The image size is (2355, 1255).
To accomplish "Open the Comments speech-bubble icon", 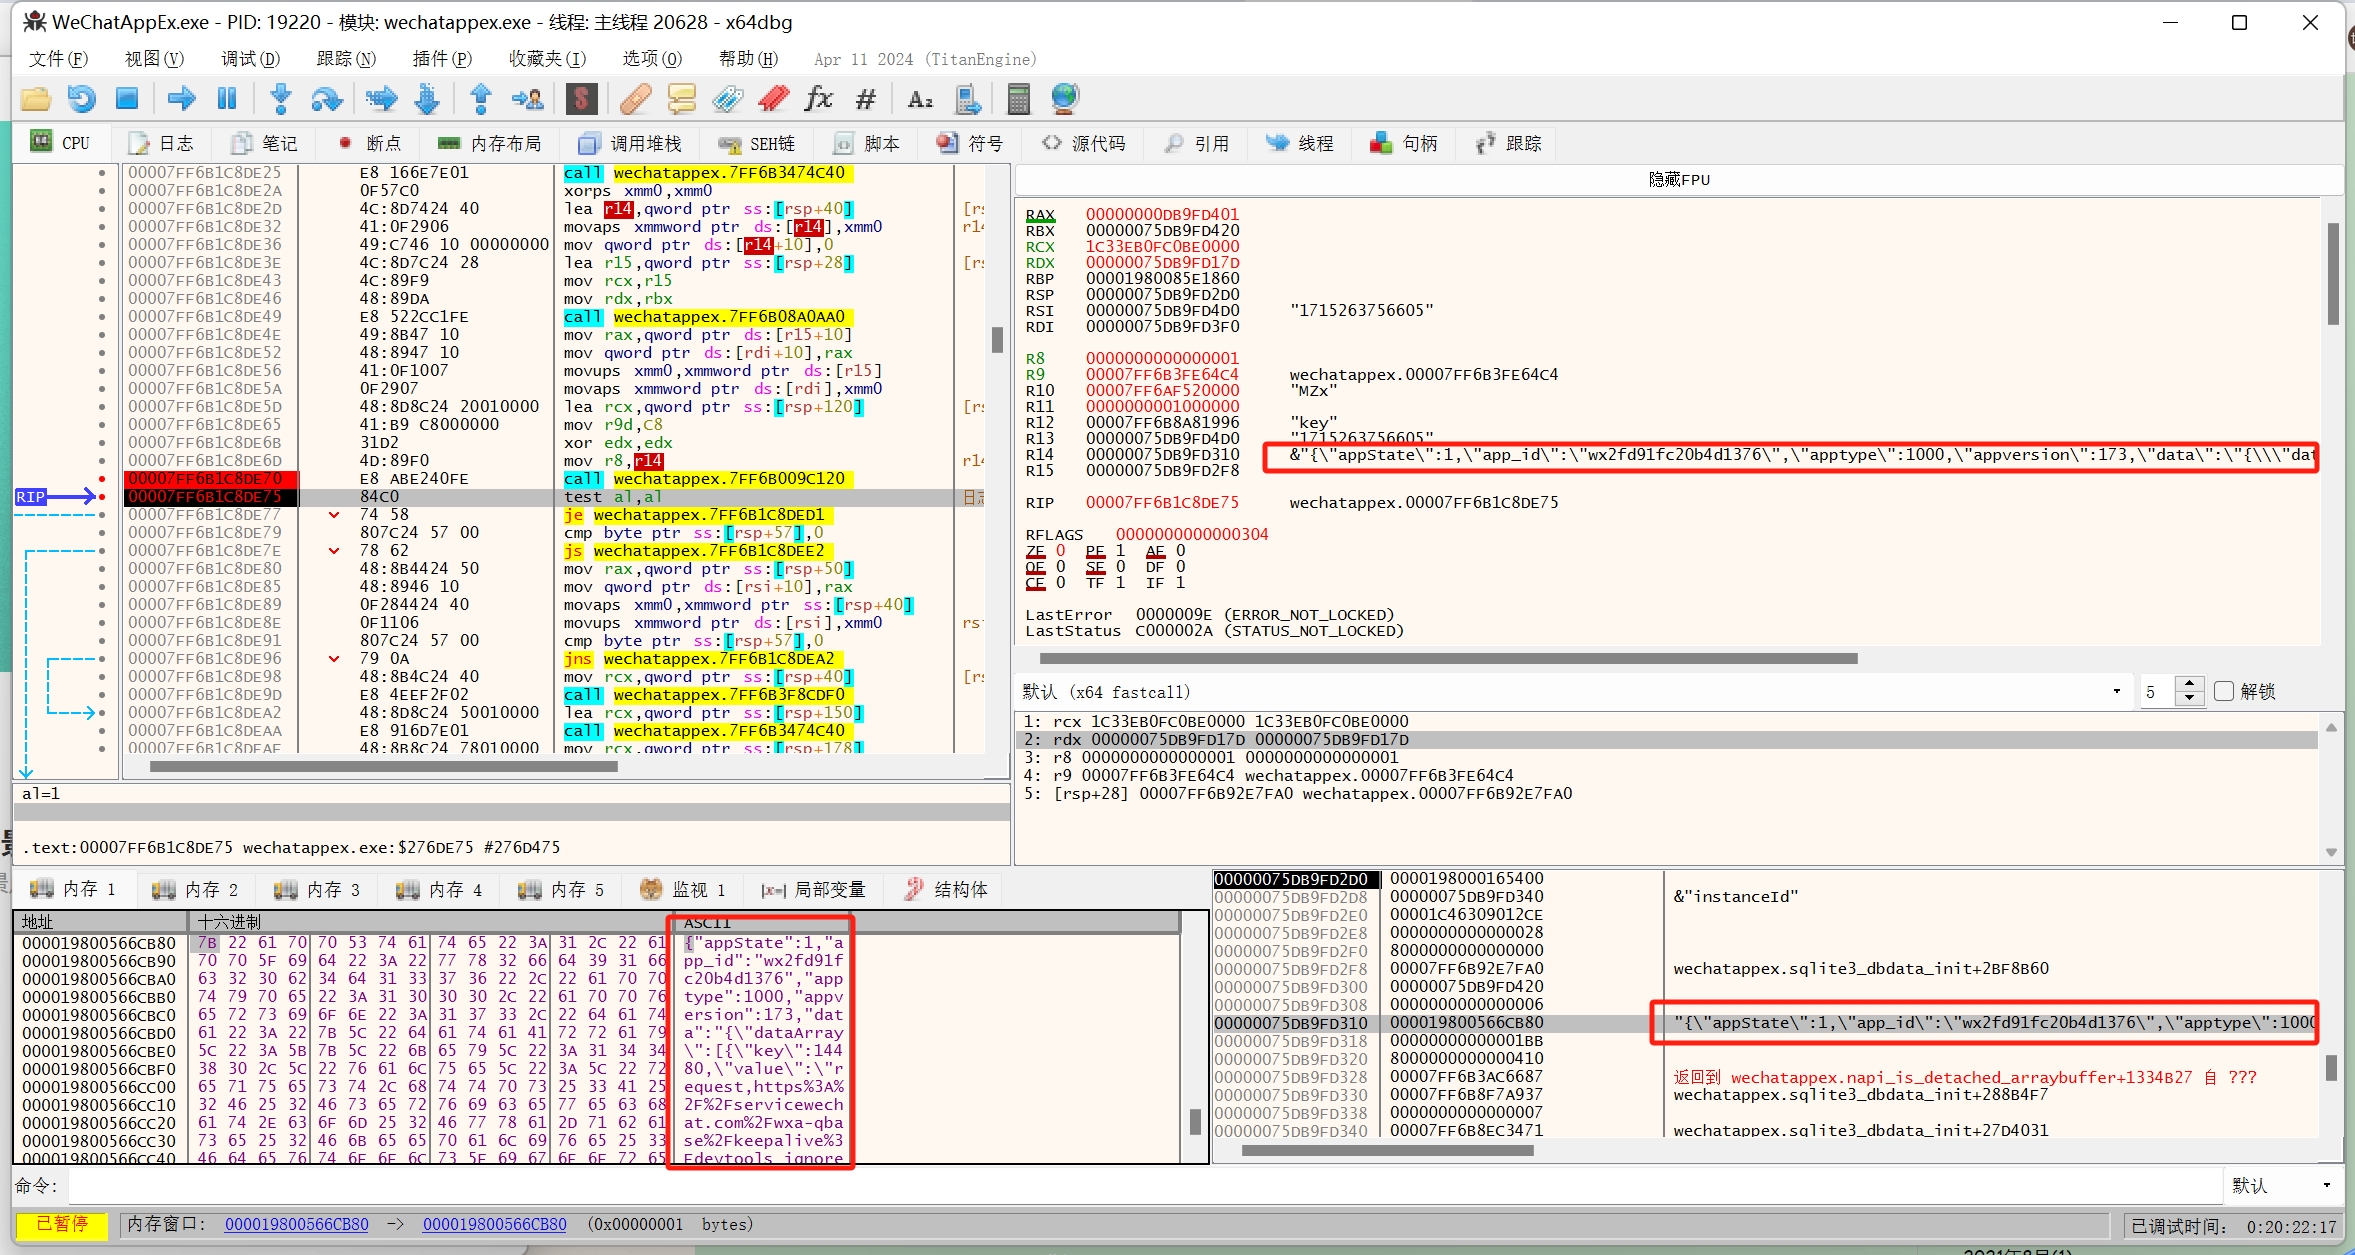I will point(682,98).
